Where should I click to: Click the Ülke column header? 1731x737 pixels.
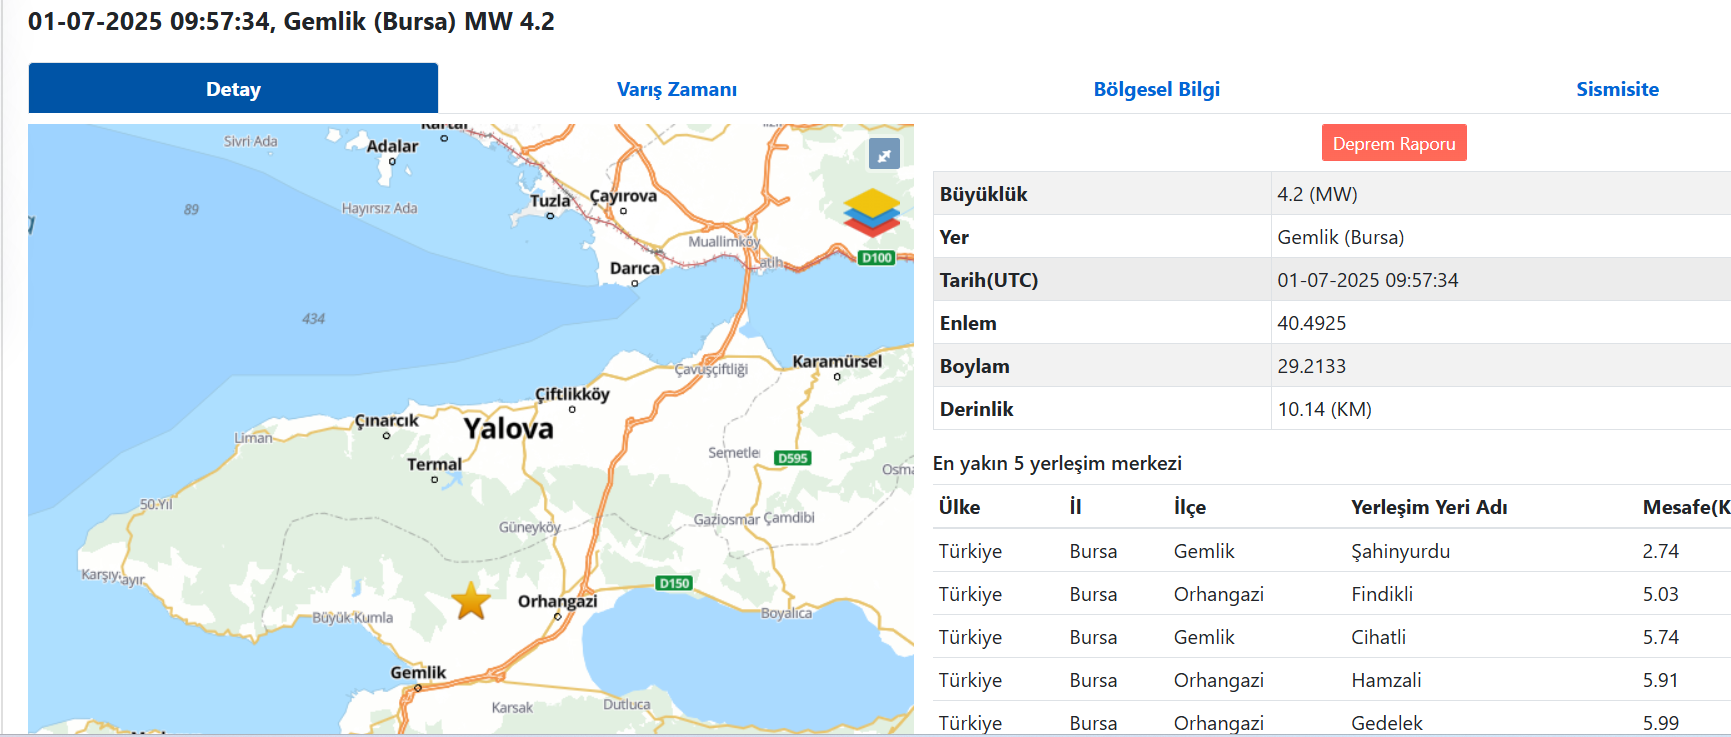pyautogui.click(x=959, y=507)
